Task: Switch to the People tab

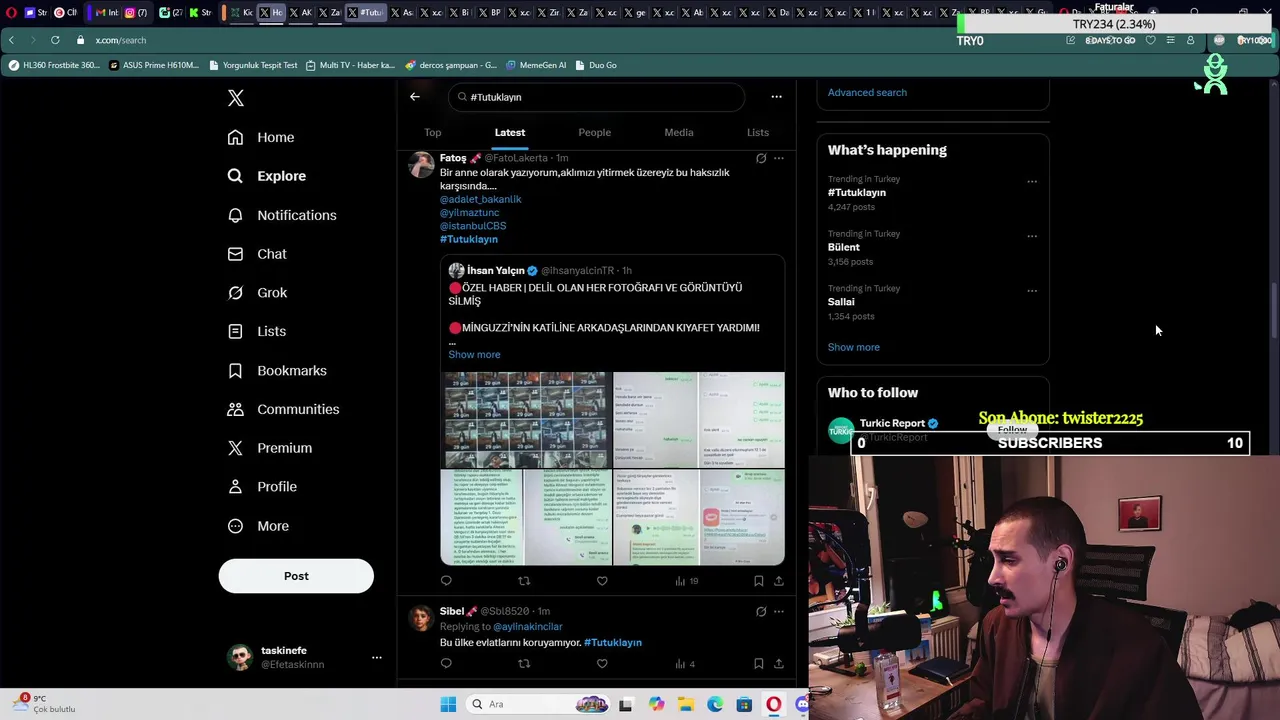Action: click(595, 132)
